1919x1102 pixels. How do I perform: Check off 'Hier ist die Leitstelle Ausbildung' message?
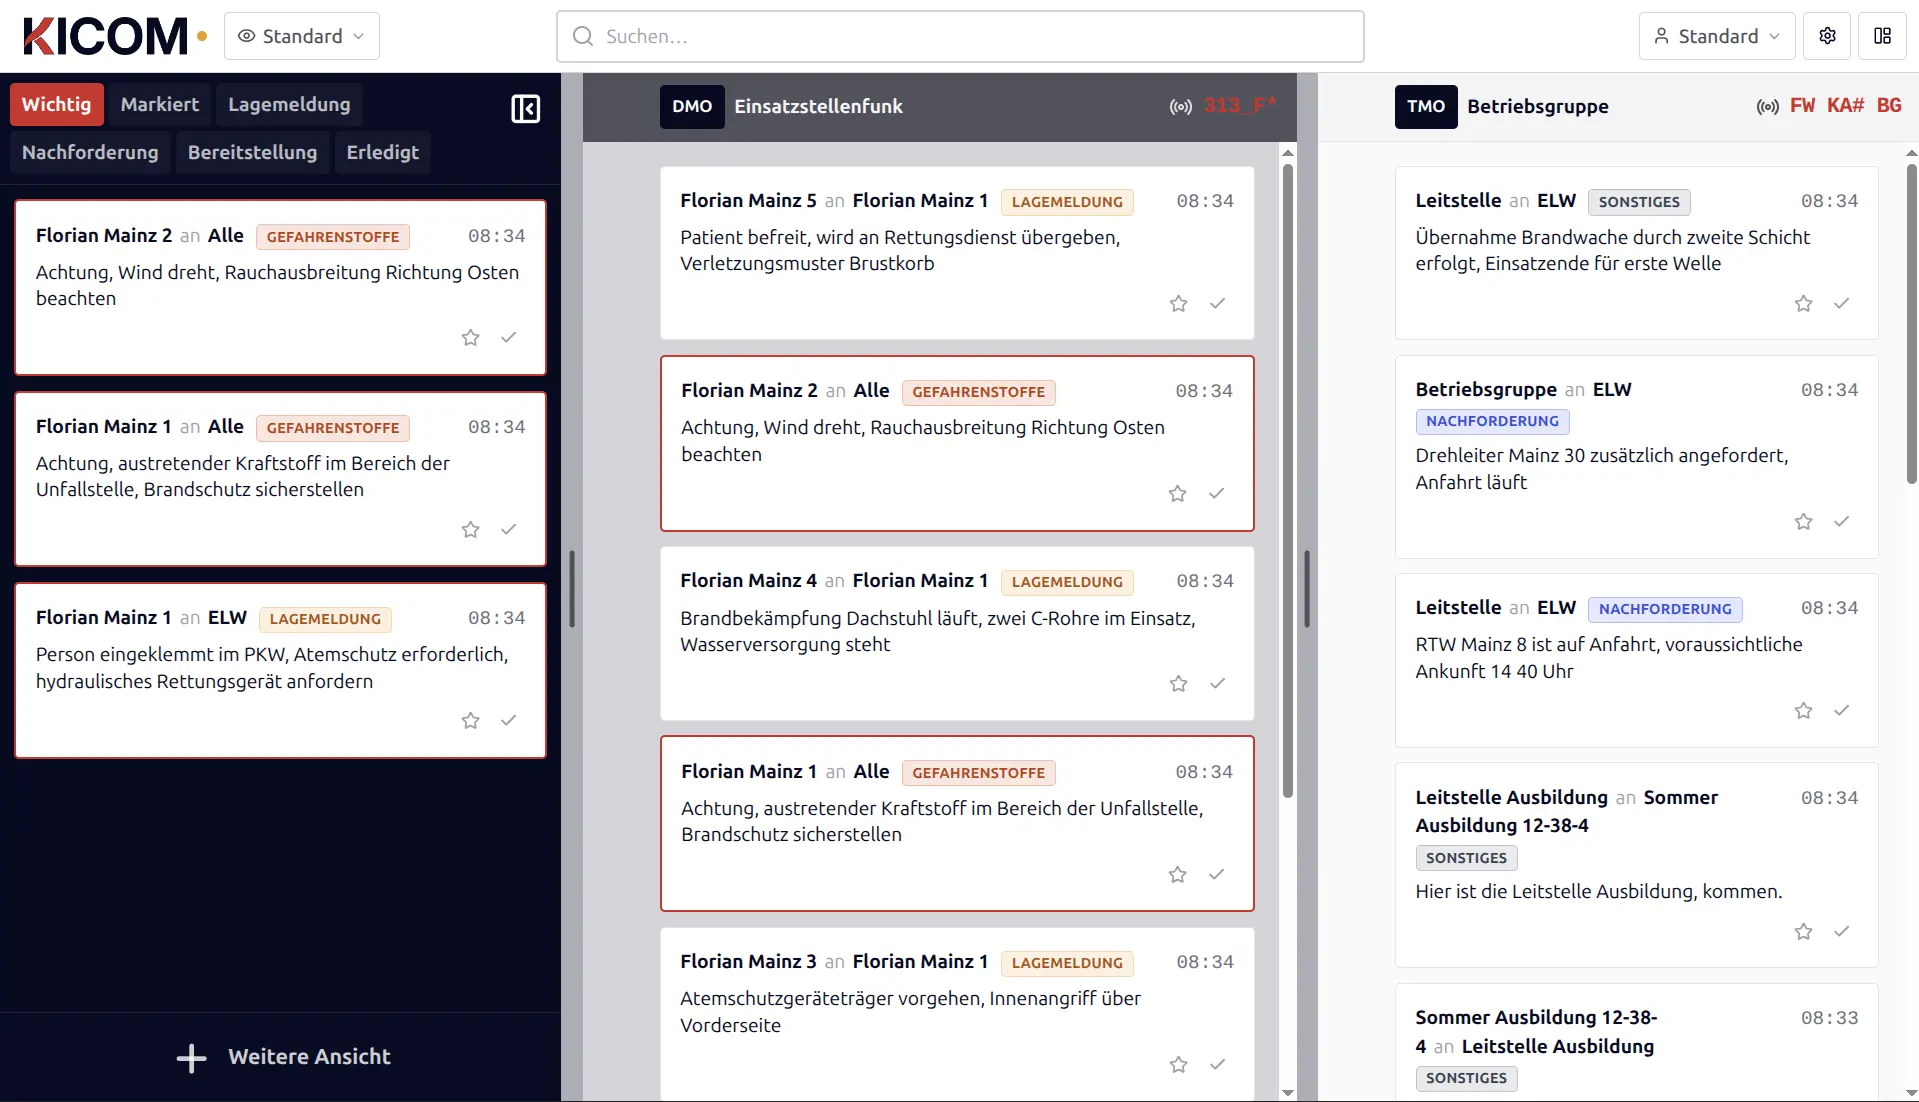point(1841,931)
